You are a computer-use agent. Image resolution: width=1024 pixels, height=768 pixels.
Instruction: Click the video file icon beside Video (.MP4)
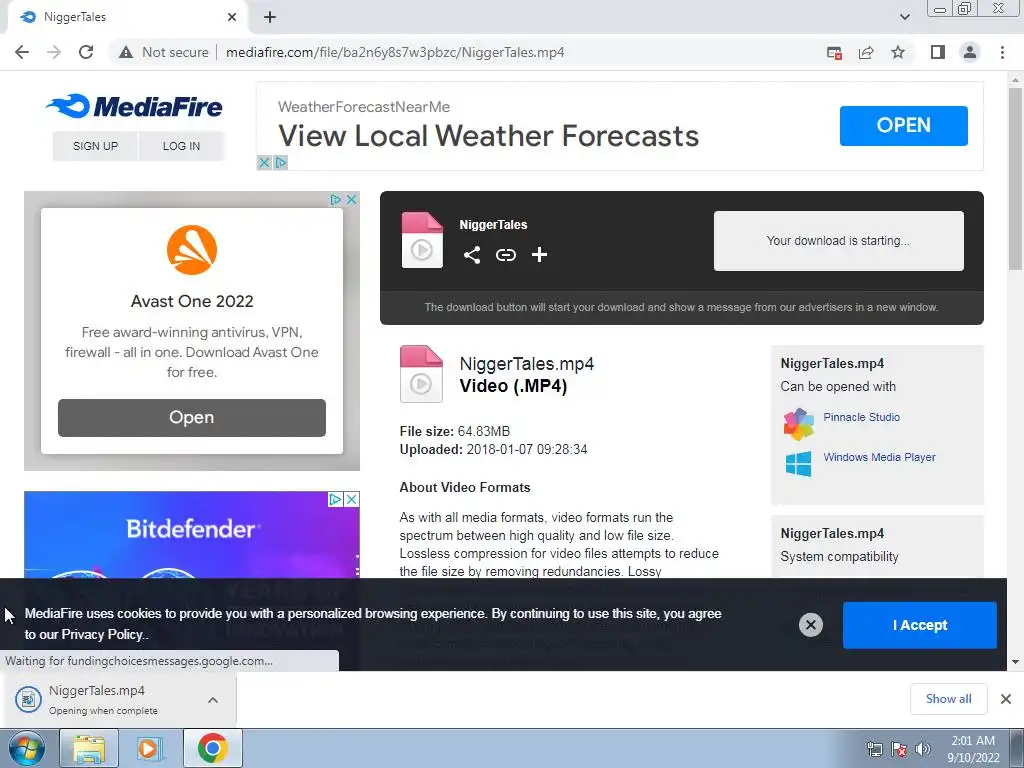click(421, 374)
